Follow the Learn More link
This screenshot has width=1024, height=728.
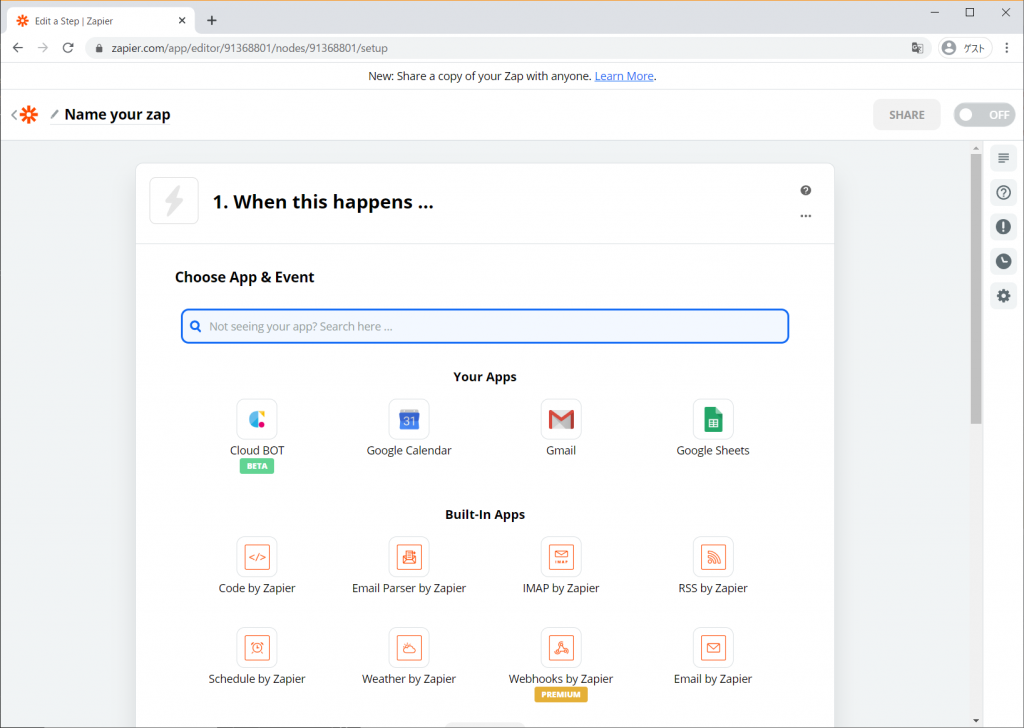point(624,76)
